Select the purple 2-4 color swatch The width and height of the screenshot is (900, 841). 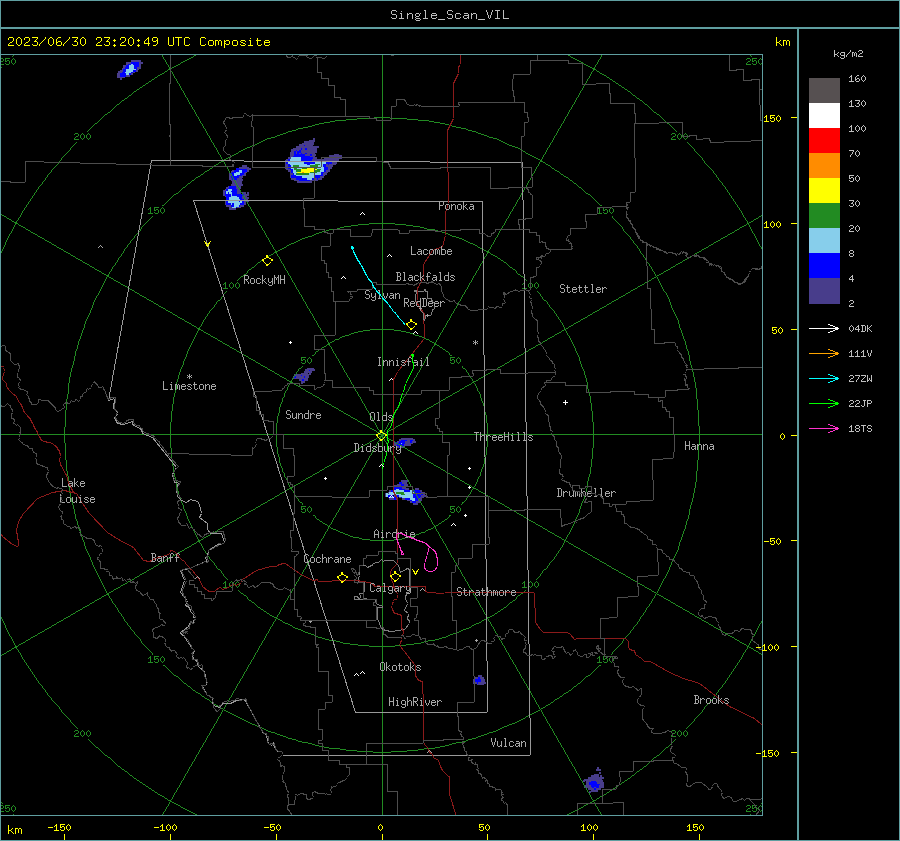click(824, 291)
